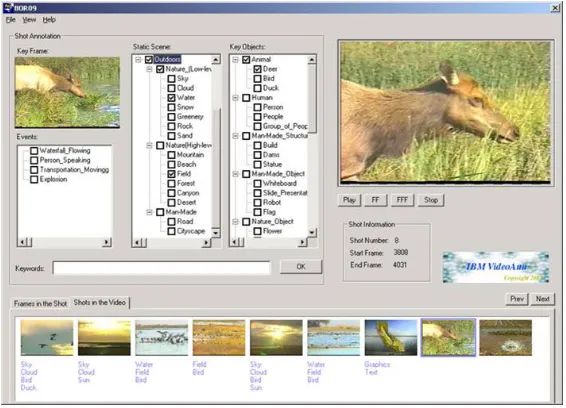This screenshot has width=566, height=408.
Task: Click Key Objects scroll down arrow
Action: coord(312,233)
